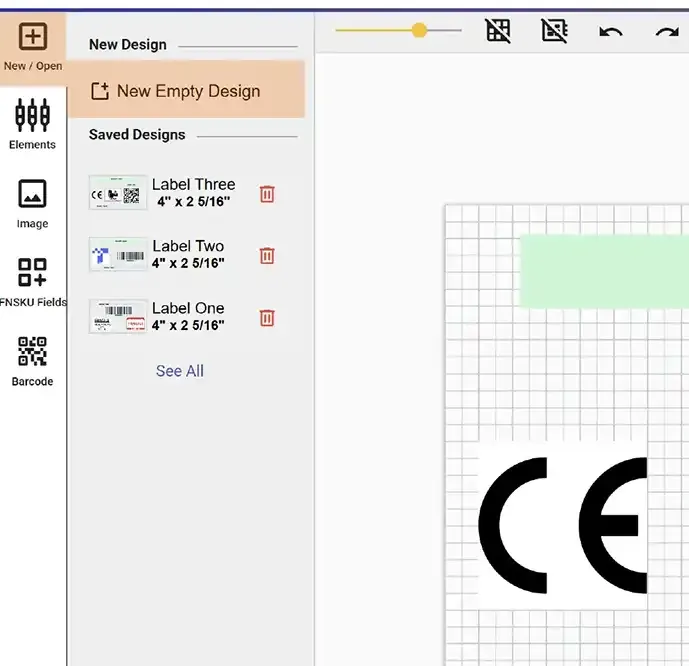Image resolution: width=689 pixels, height=666 pixels.
Task: Open the New / Open sidebar tab
Action: tap(33, 48)
